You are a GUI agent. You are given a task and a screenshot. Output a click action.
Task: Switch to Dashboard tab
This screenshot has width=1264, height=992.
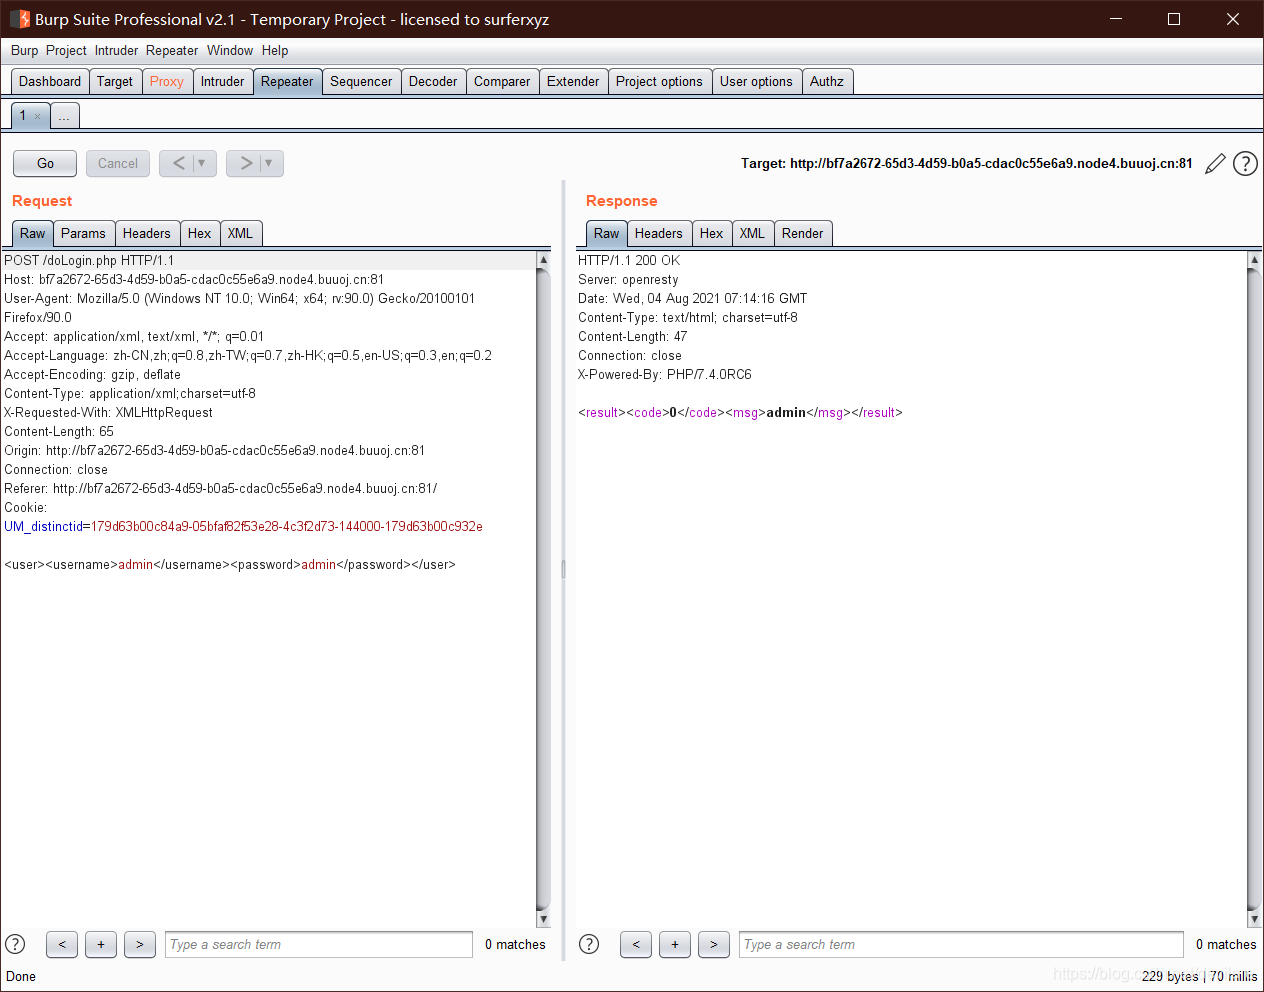(x=50, y=82)
